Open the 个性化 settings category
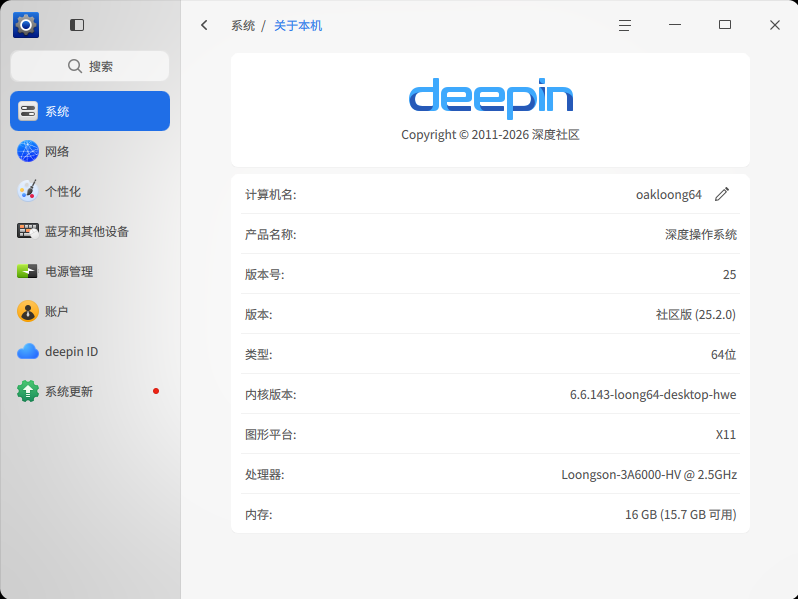 (x=90, y=191)
